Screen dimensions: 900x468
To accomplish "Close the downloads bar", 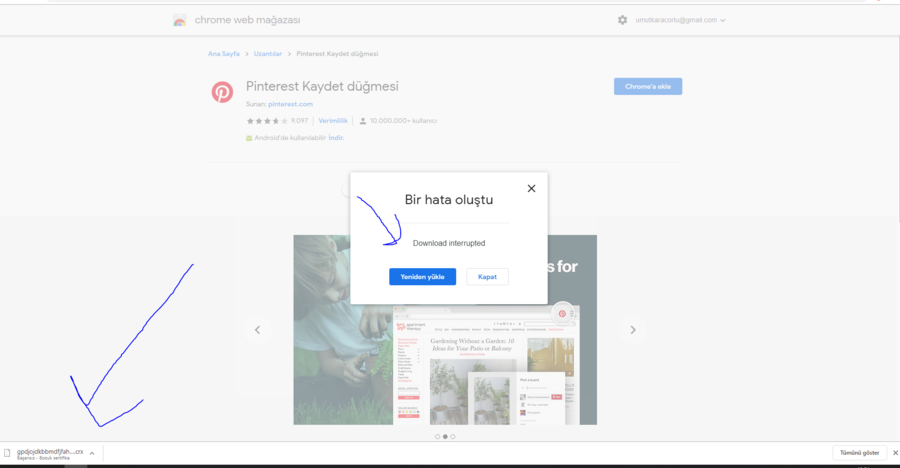I will click(x=895, y=453).
